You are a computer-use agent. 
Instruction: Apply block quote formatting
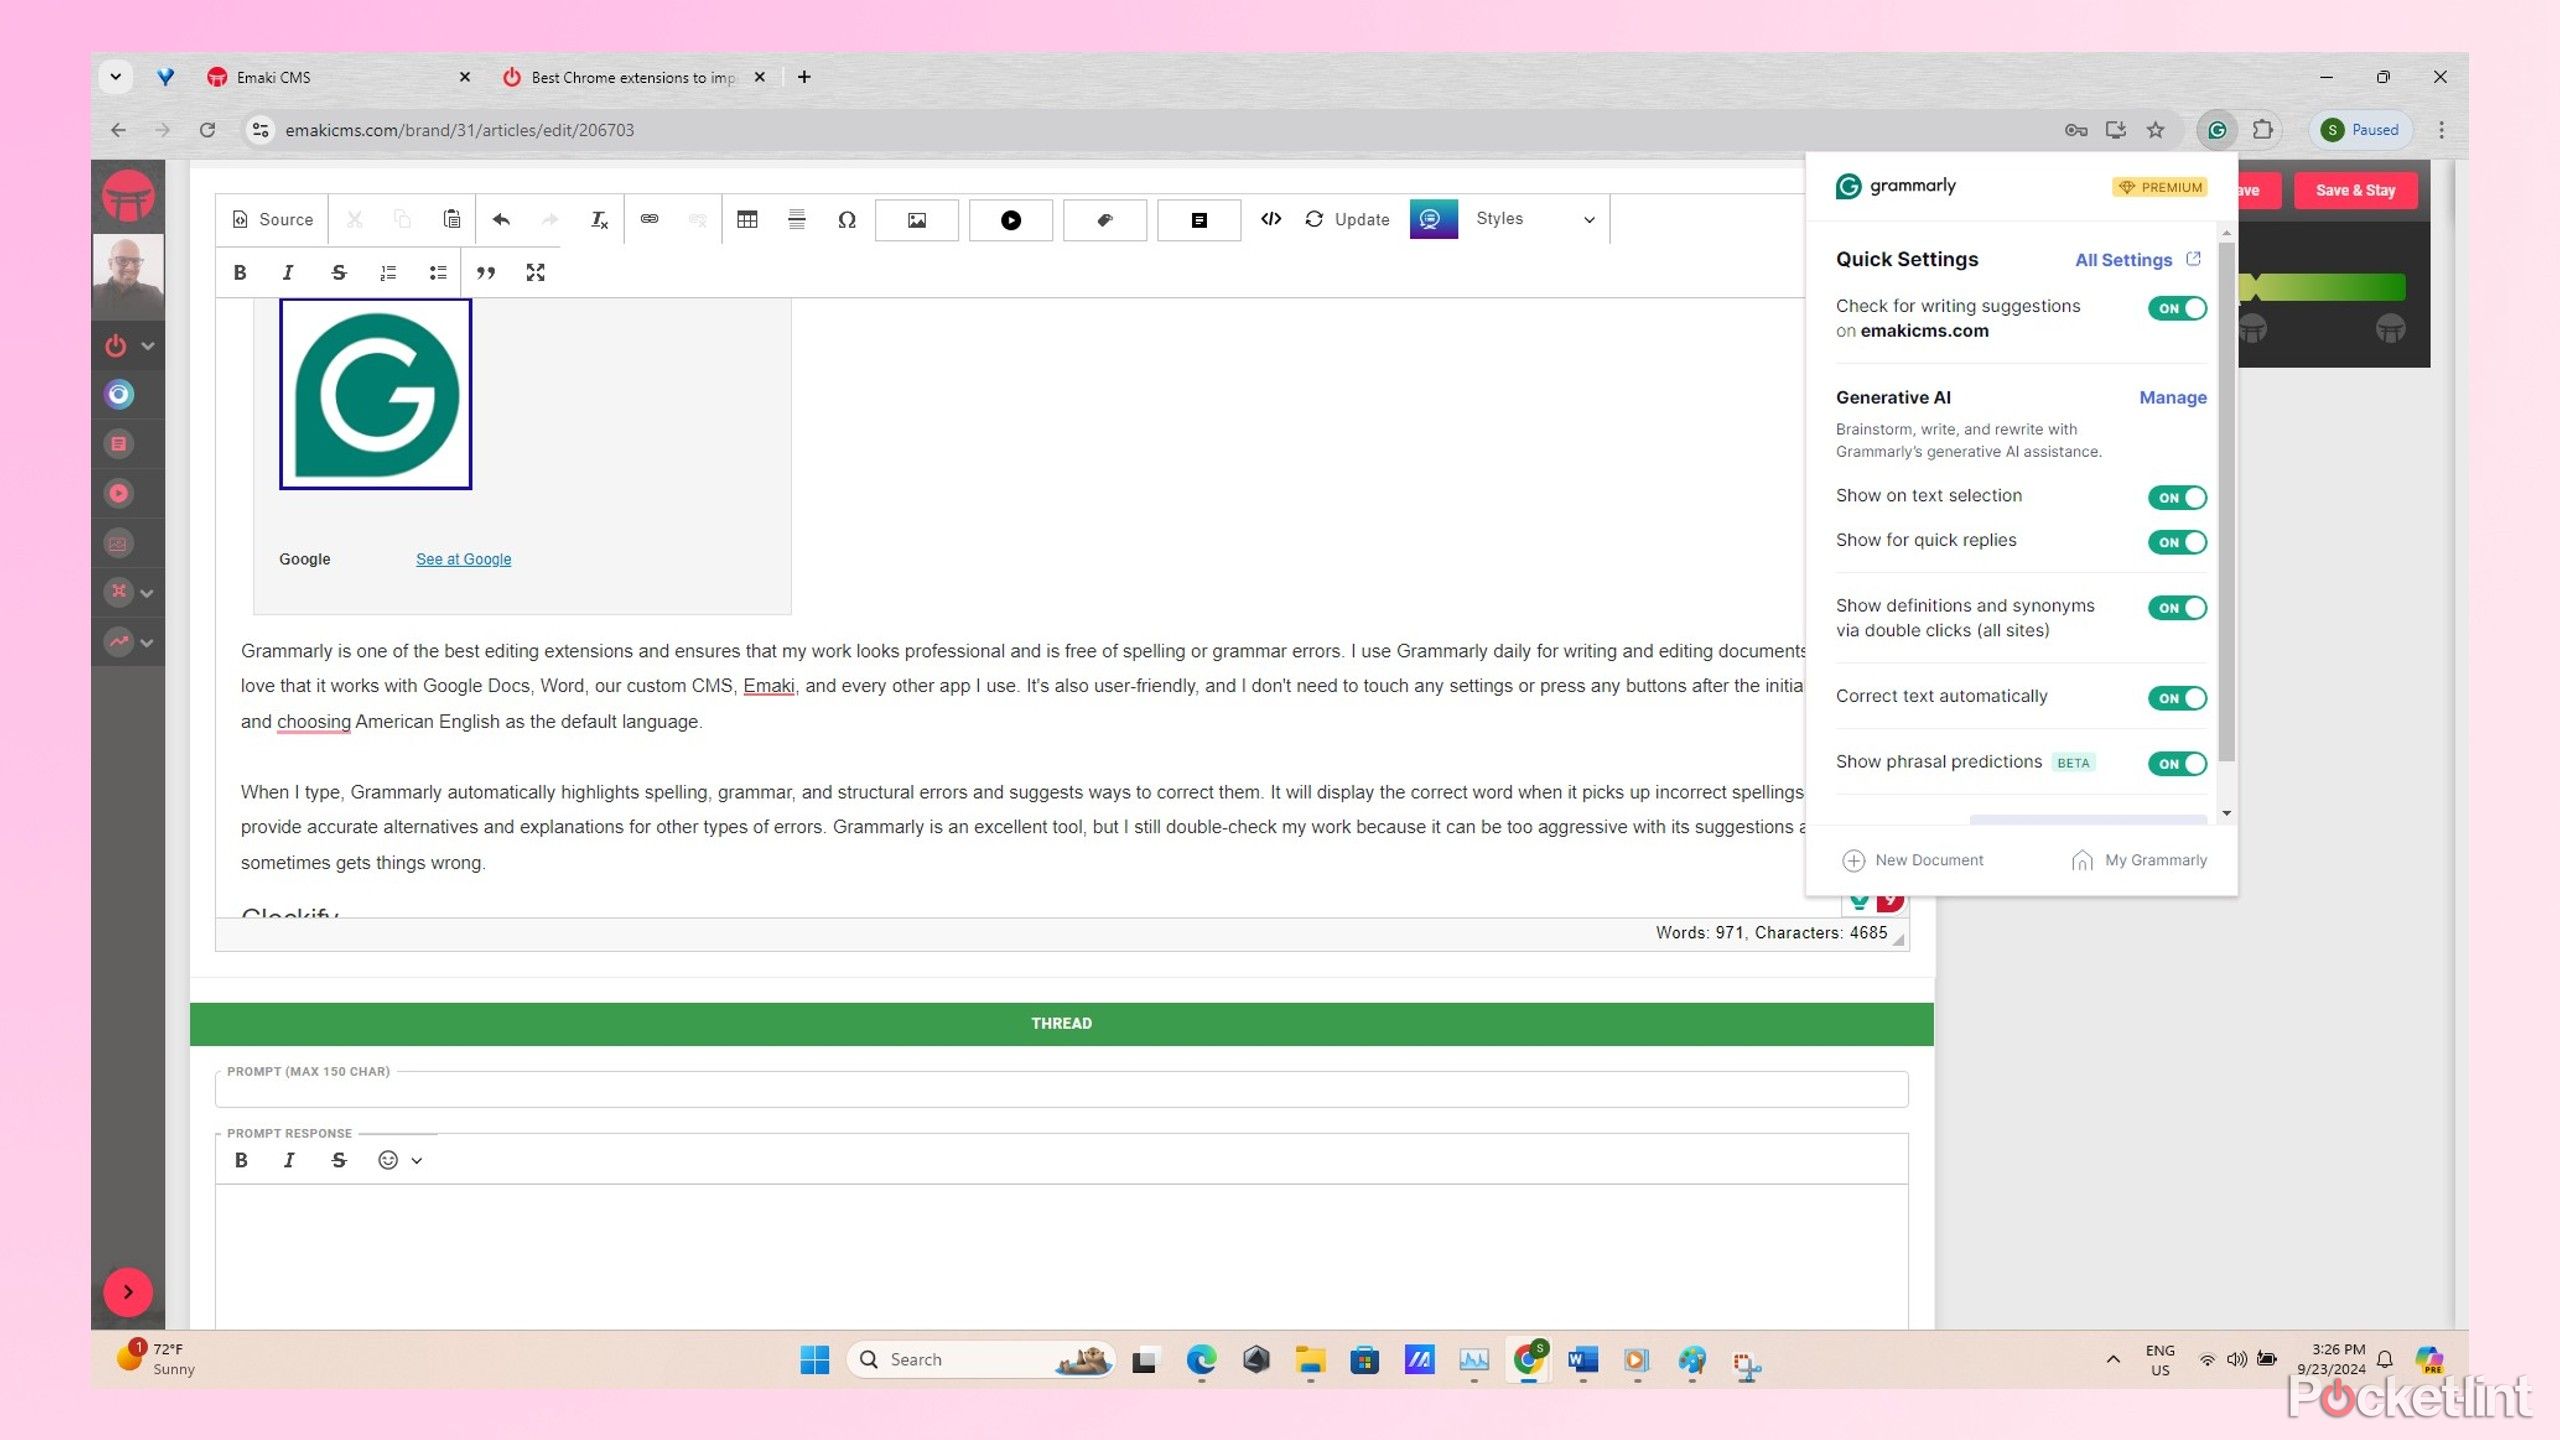point(486,272)
